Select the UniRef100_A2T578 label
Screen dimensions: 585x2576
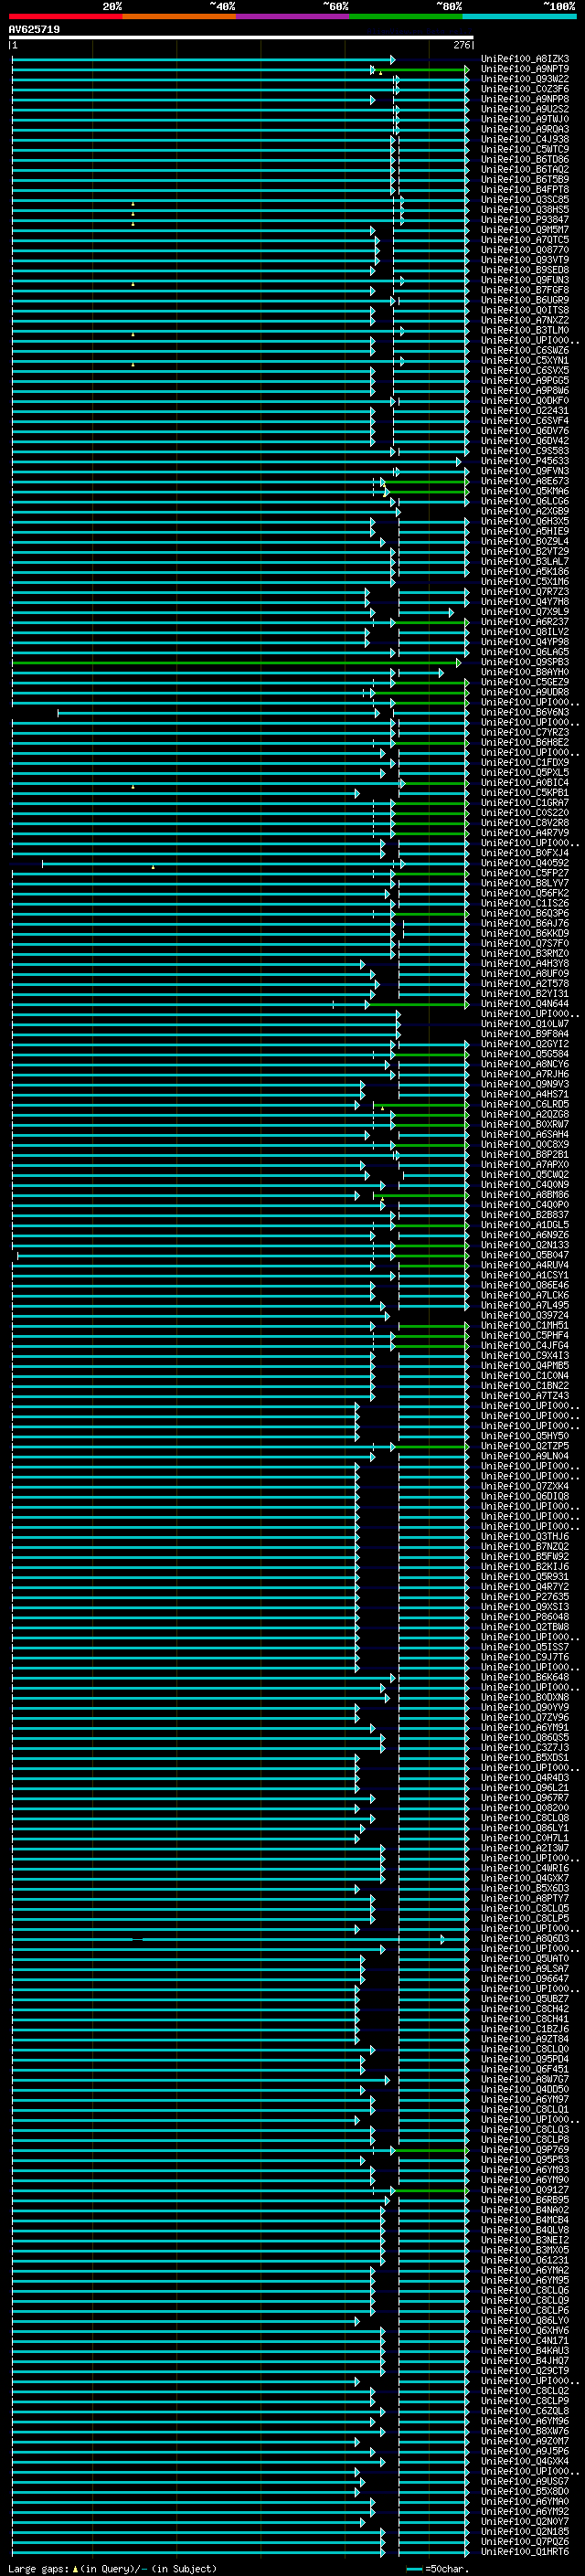point(525,983)
